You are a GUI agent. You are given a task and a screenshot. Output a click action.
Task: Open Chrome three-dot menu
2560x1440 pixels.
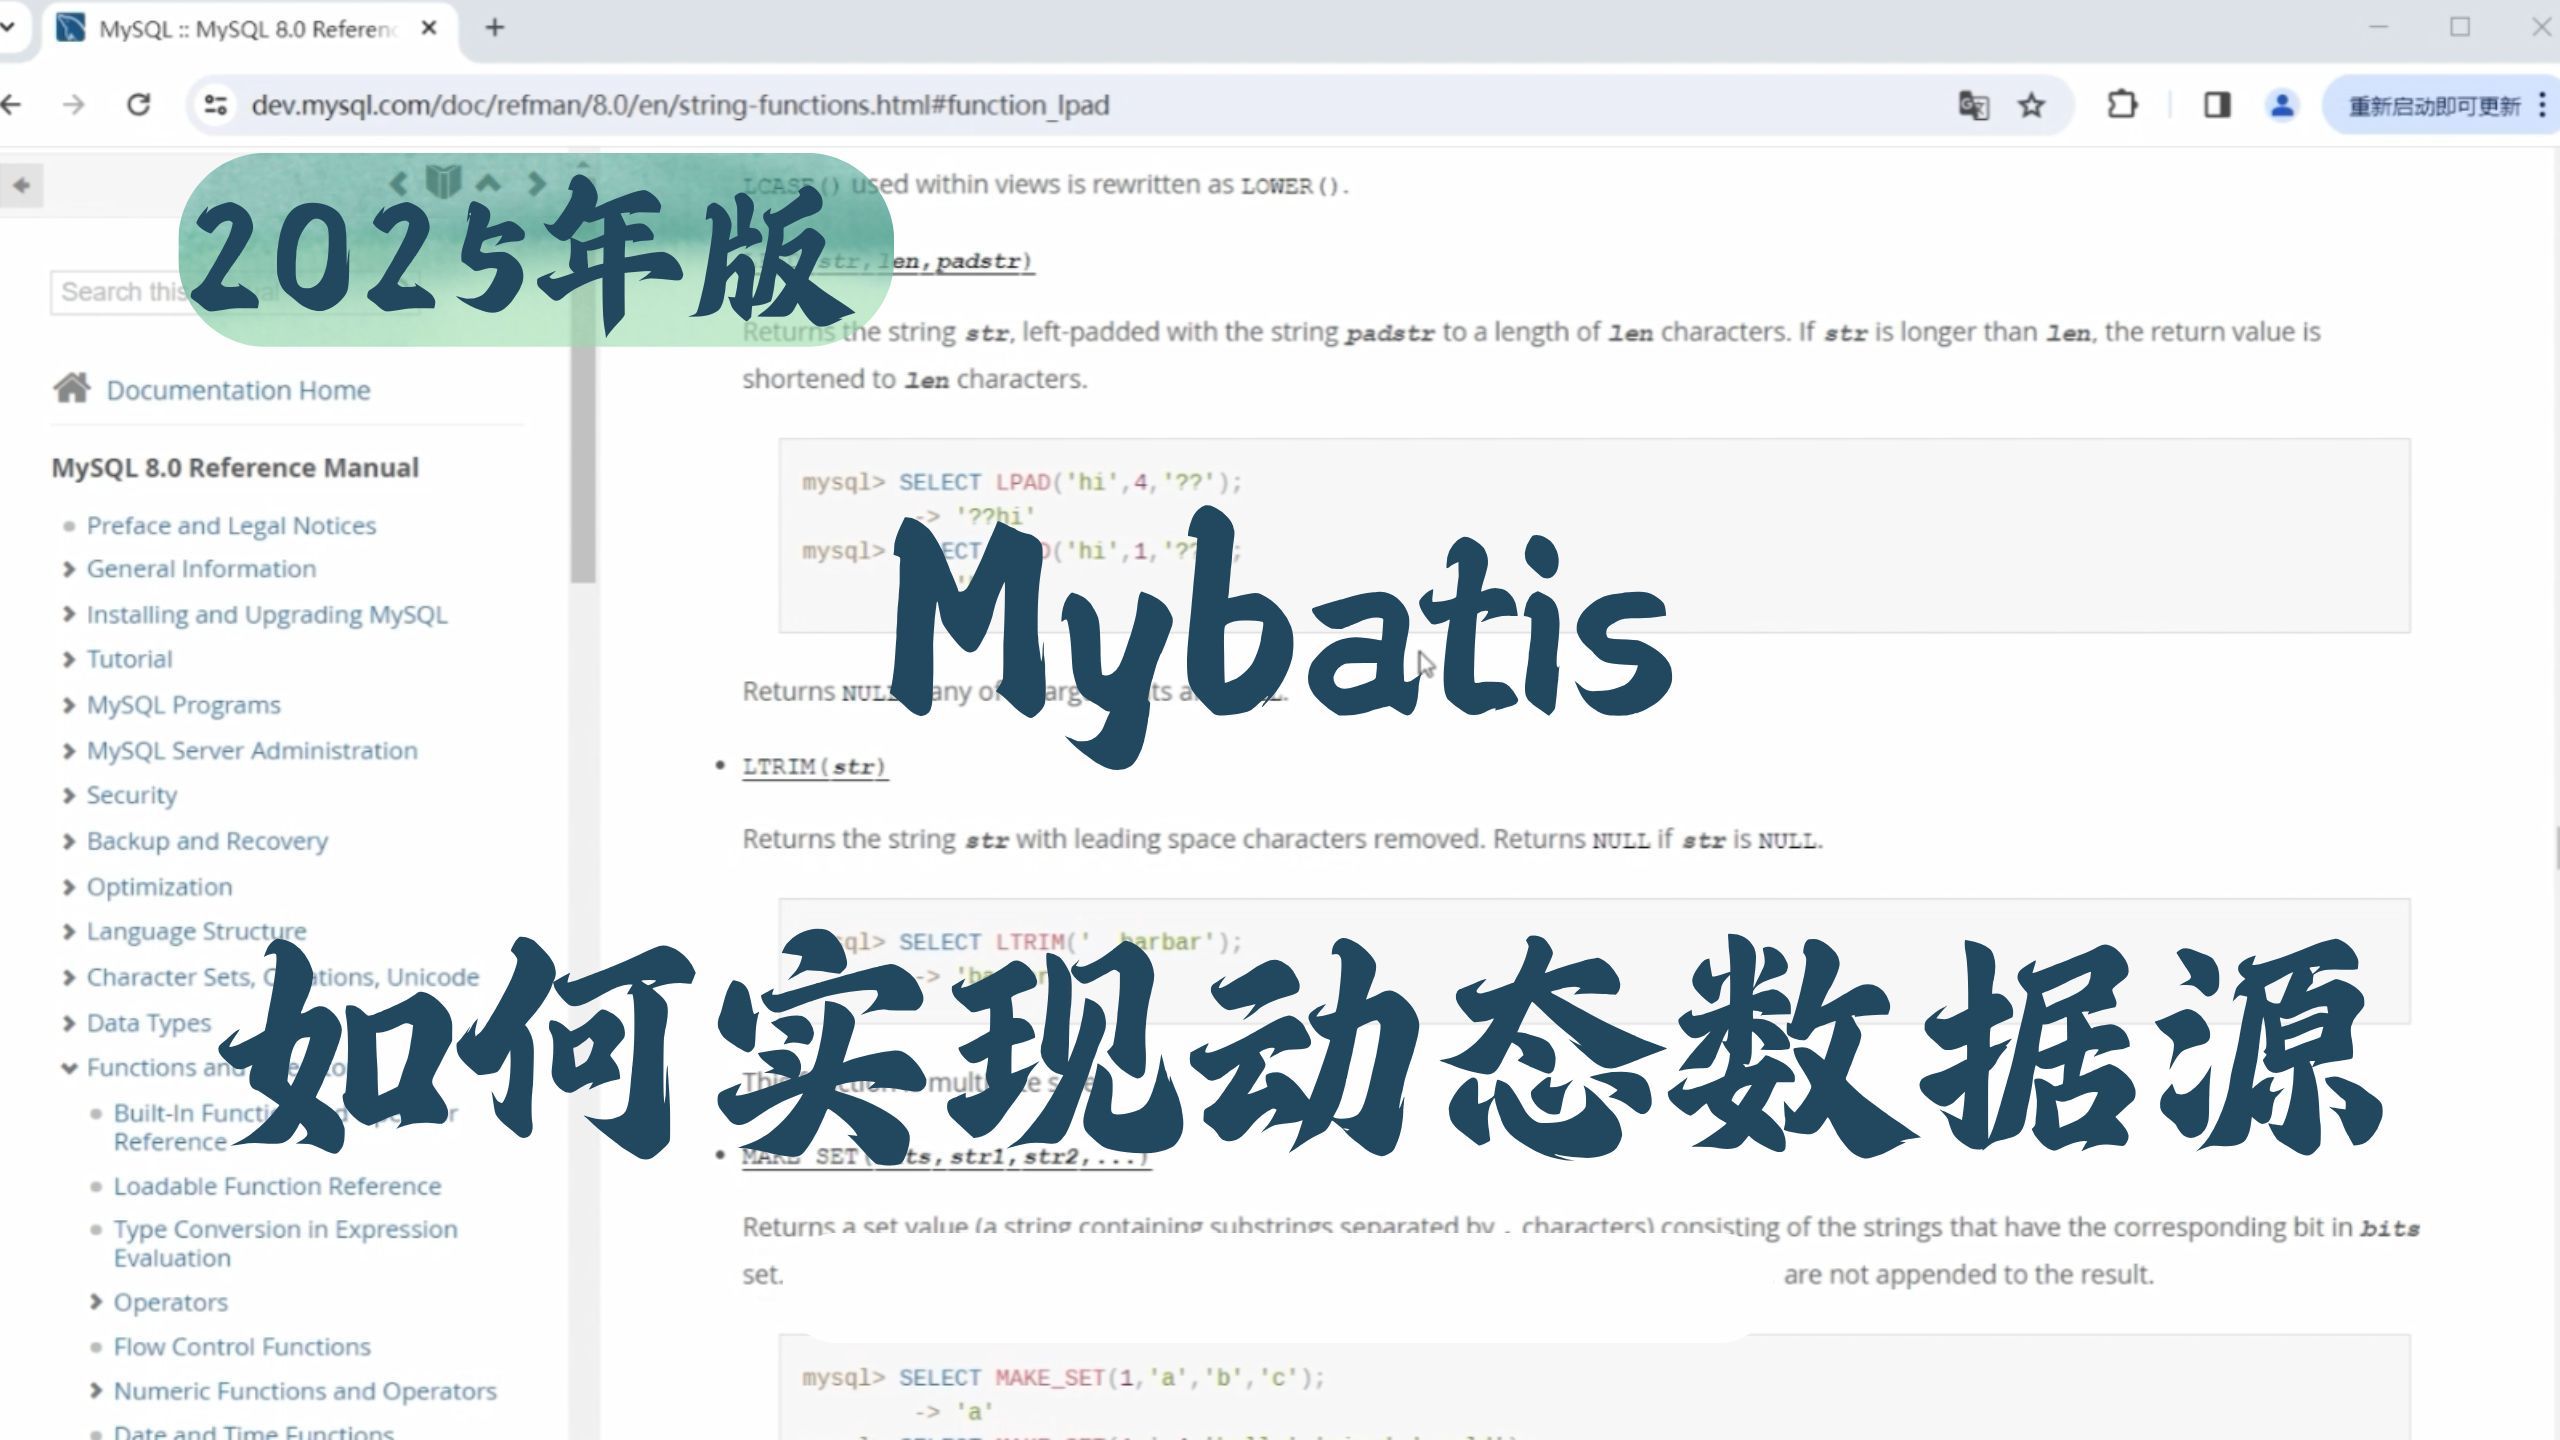click(2541, 105)
